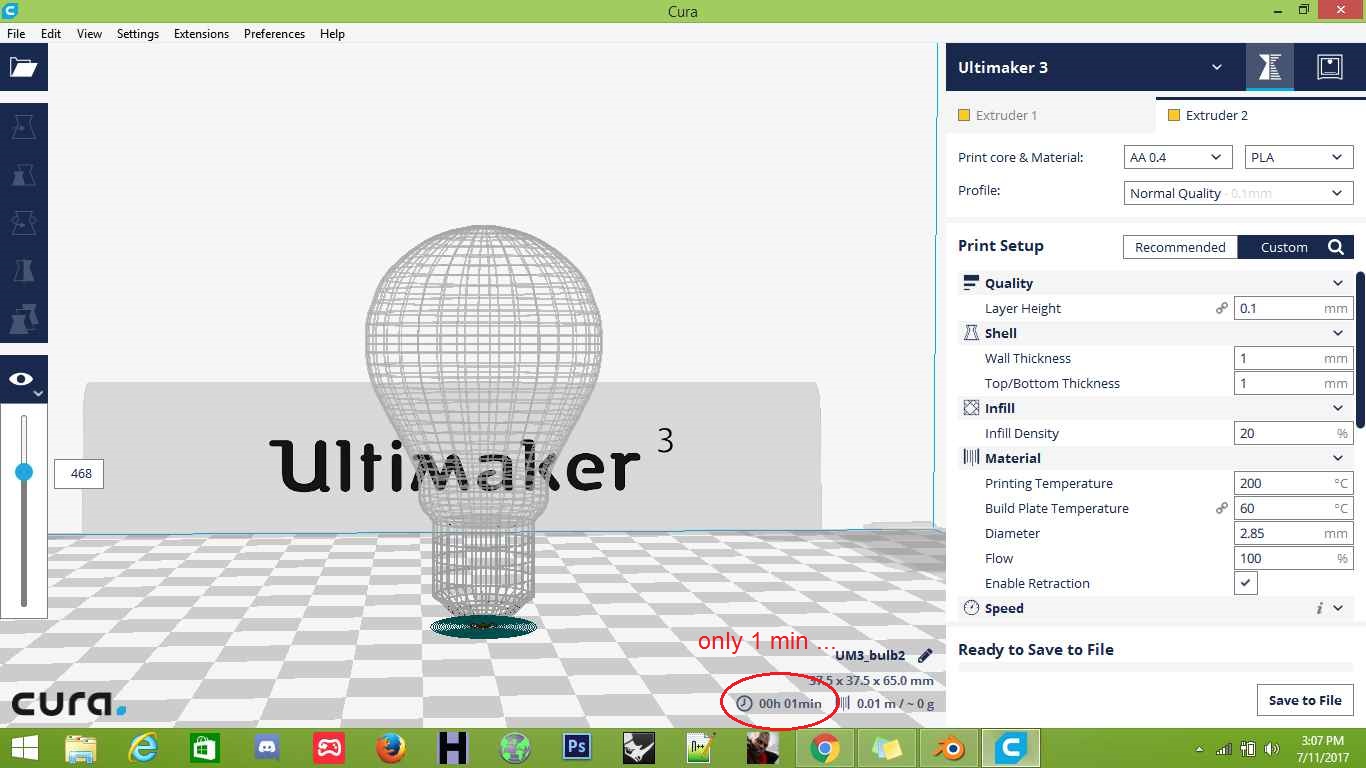Click the Layer Height input field

click(x=1293, y=308)
